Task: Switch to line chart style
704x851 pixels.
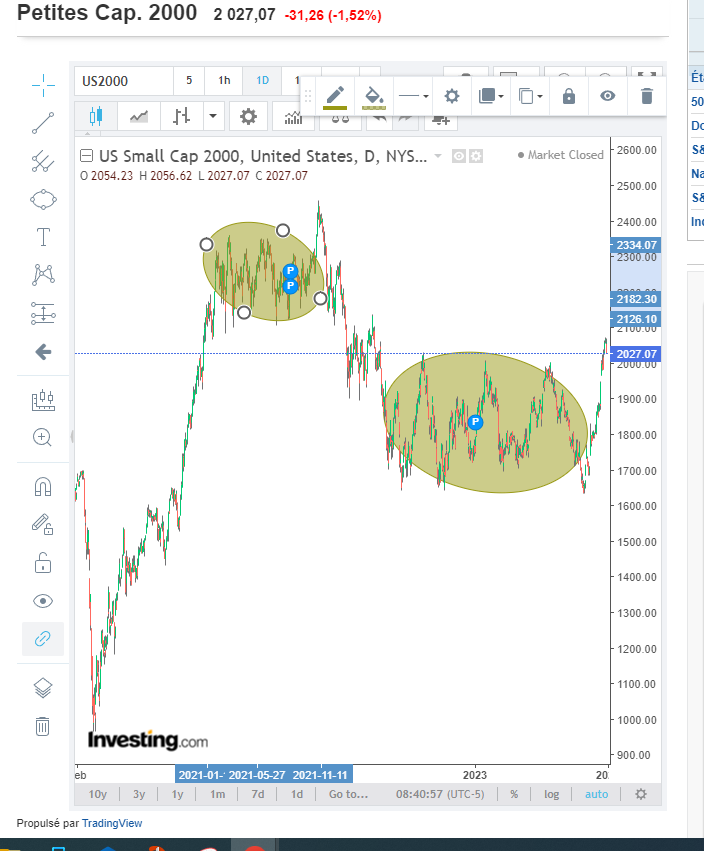Action: coord(139,116)
